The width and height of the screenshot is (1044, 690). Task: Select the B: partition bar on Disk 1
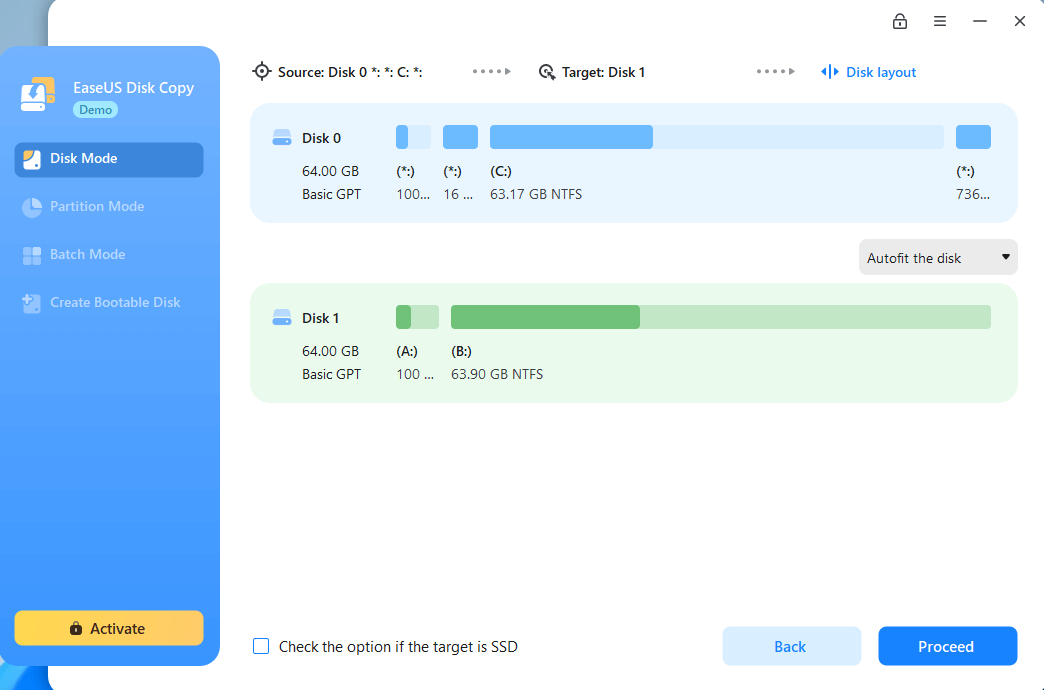tap(720, 317)
